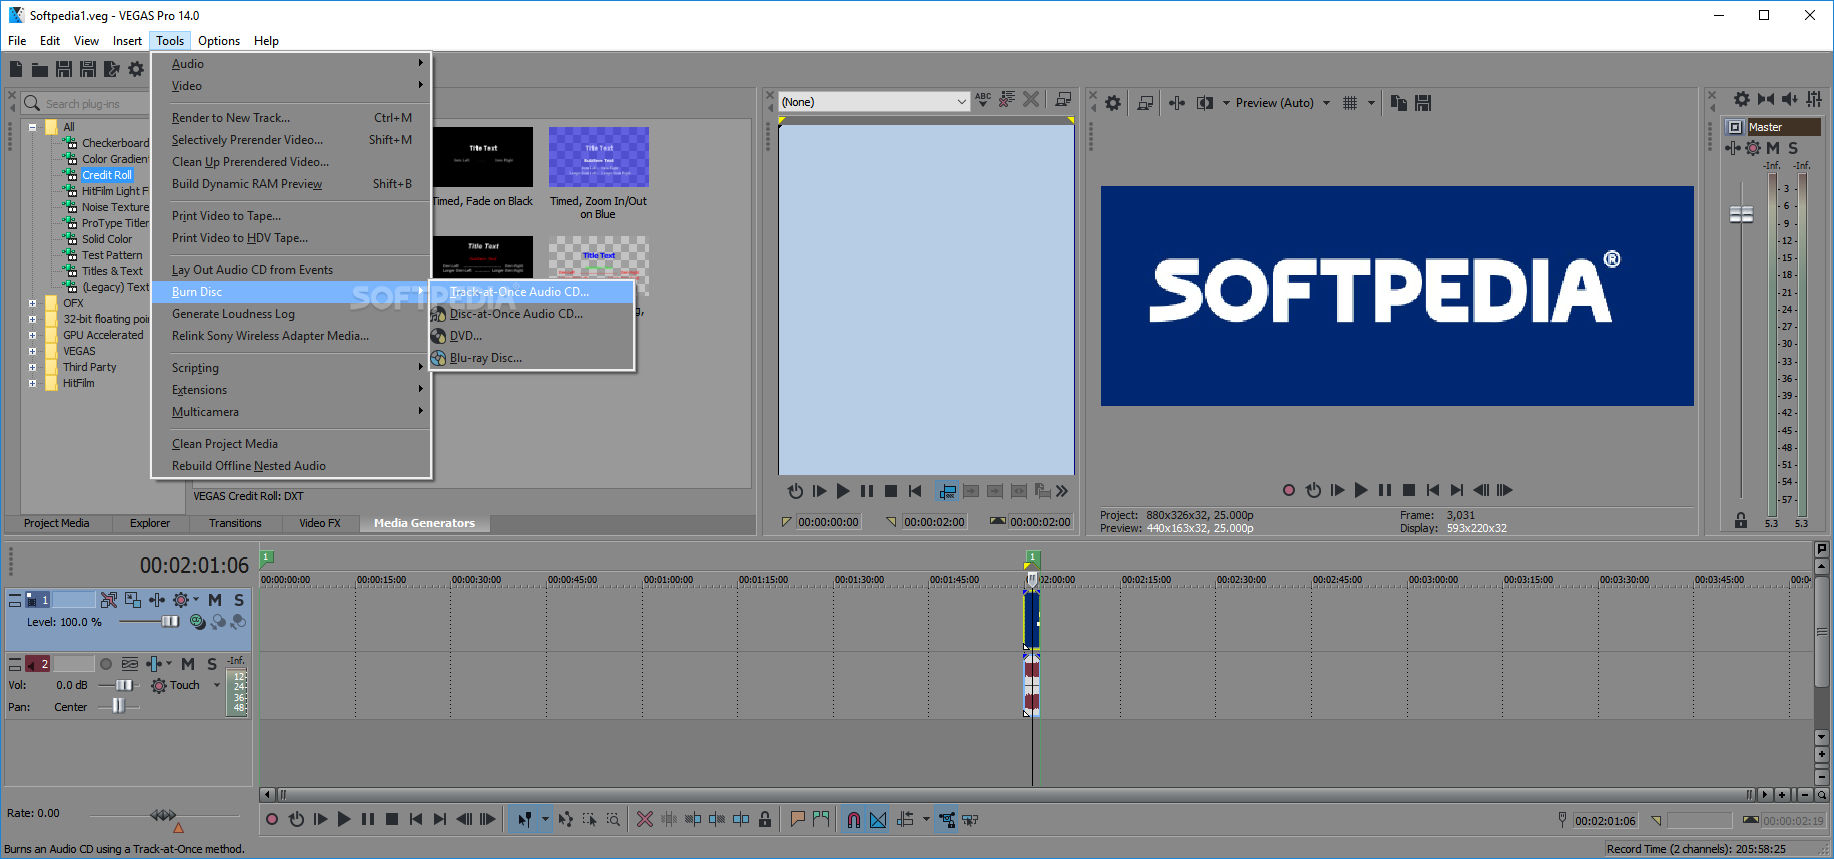The width and height of the screenshot is (1834, 859).
Task: Select the Normal Edit tool
Action: click(524, 819)
